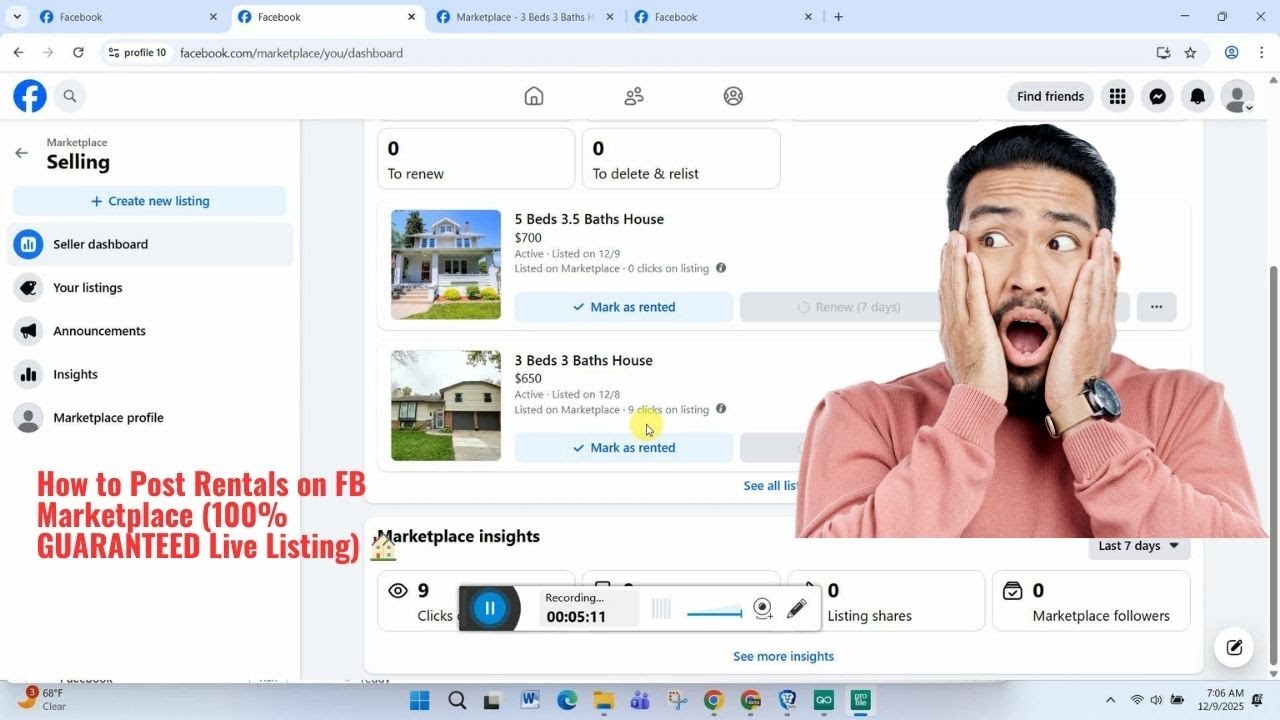Open Windows taskbar search

457,700
